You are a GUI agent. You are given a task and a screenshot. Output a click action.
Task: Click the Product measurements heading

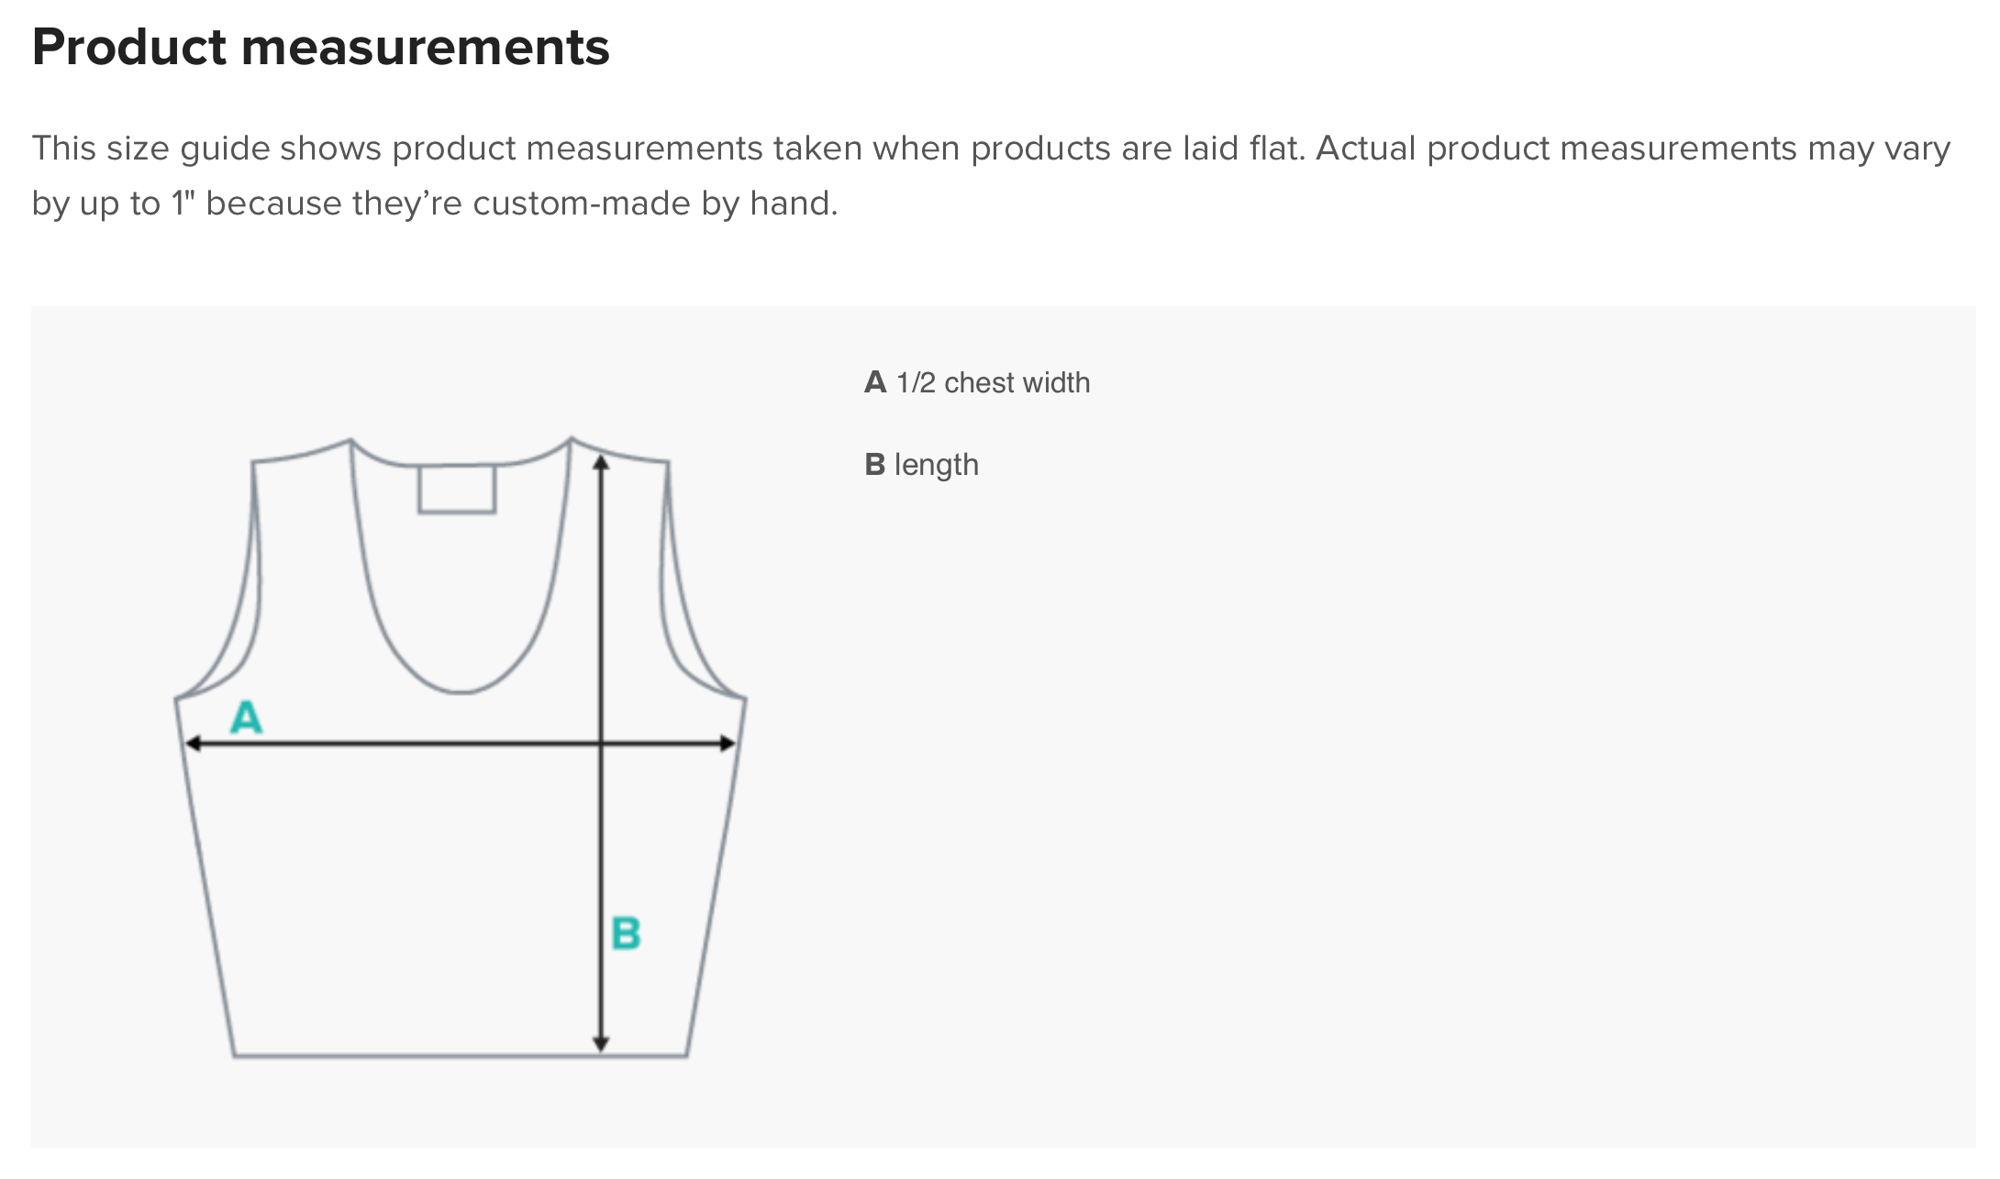pyautogui.click(x=321, y=46)
